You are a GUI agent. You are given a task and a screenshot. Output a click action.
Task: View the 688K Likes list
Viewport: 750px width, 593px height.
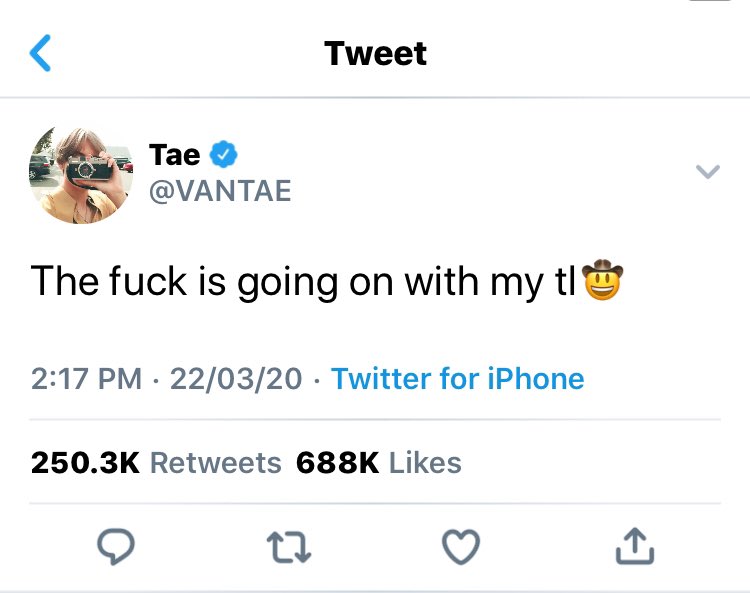pyautogui.click(x=379, y=463)
